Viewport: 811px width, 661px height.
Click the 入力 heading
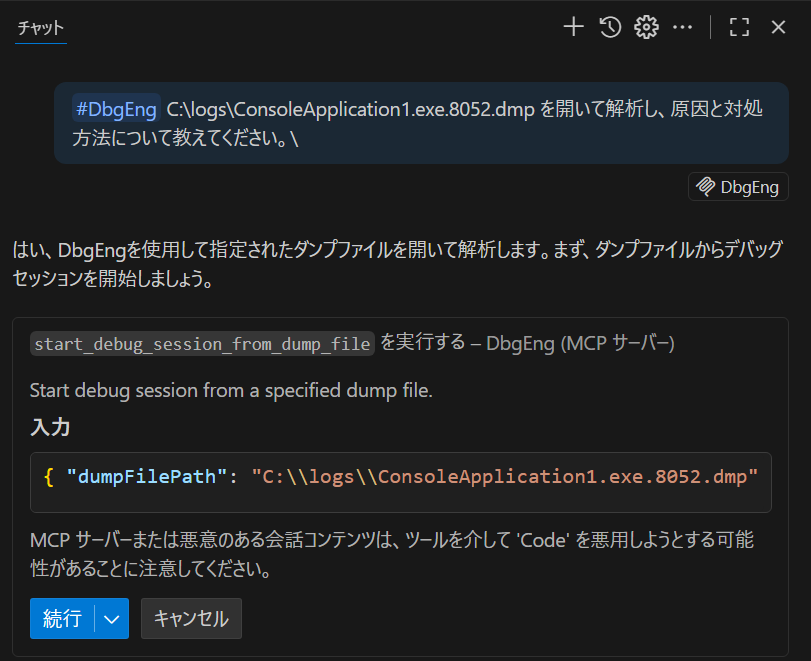click(50, 427)
